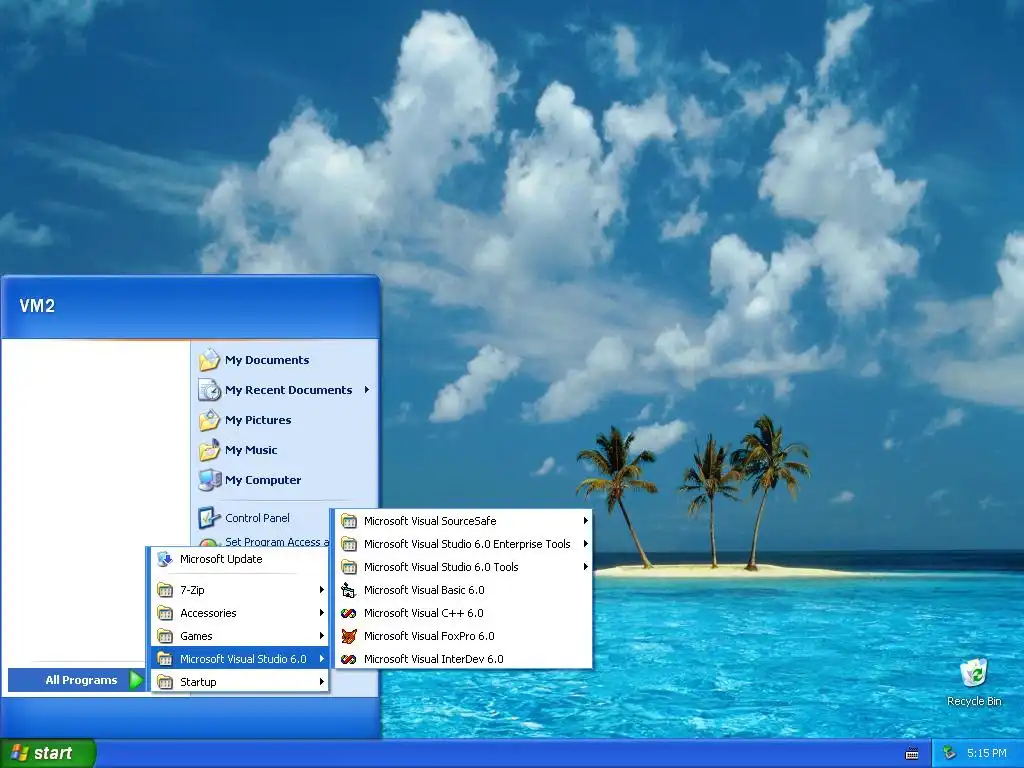The image size is (1024, 768).
Task: Choose Microsoft Visual FoxPro 6.0 entry
Action: [463, 636]
